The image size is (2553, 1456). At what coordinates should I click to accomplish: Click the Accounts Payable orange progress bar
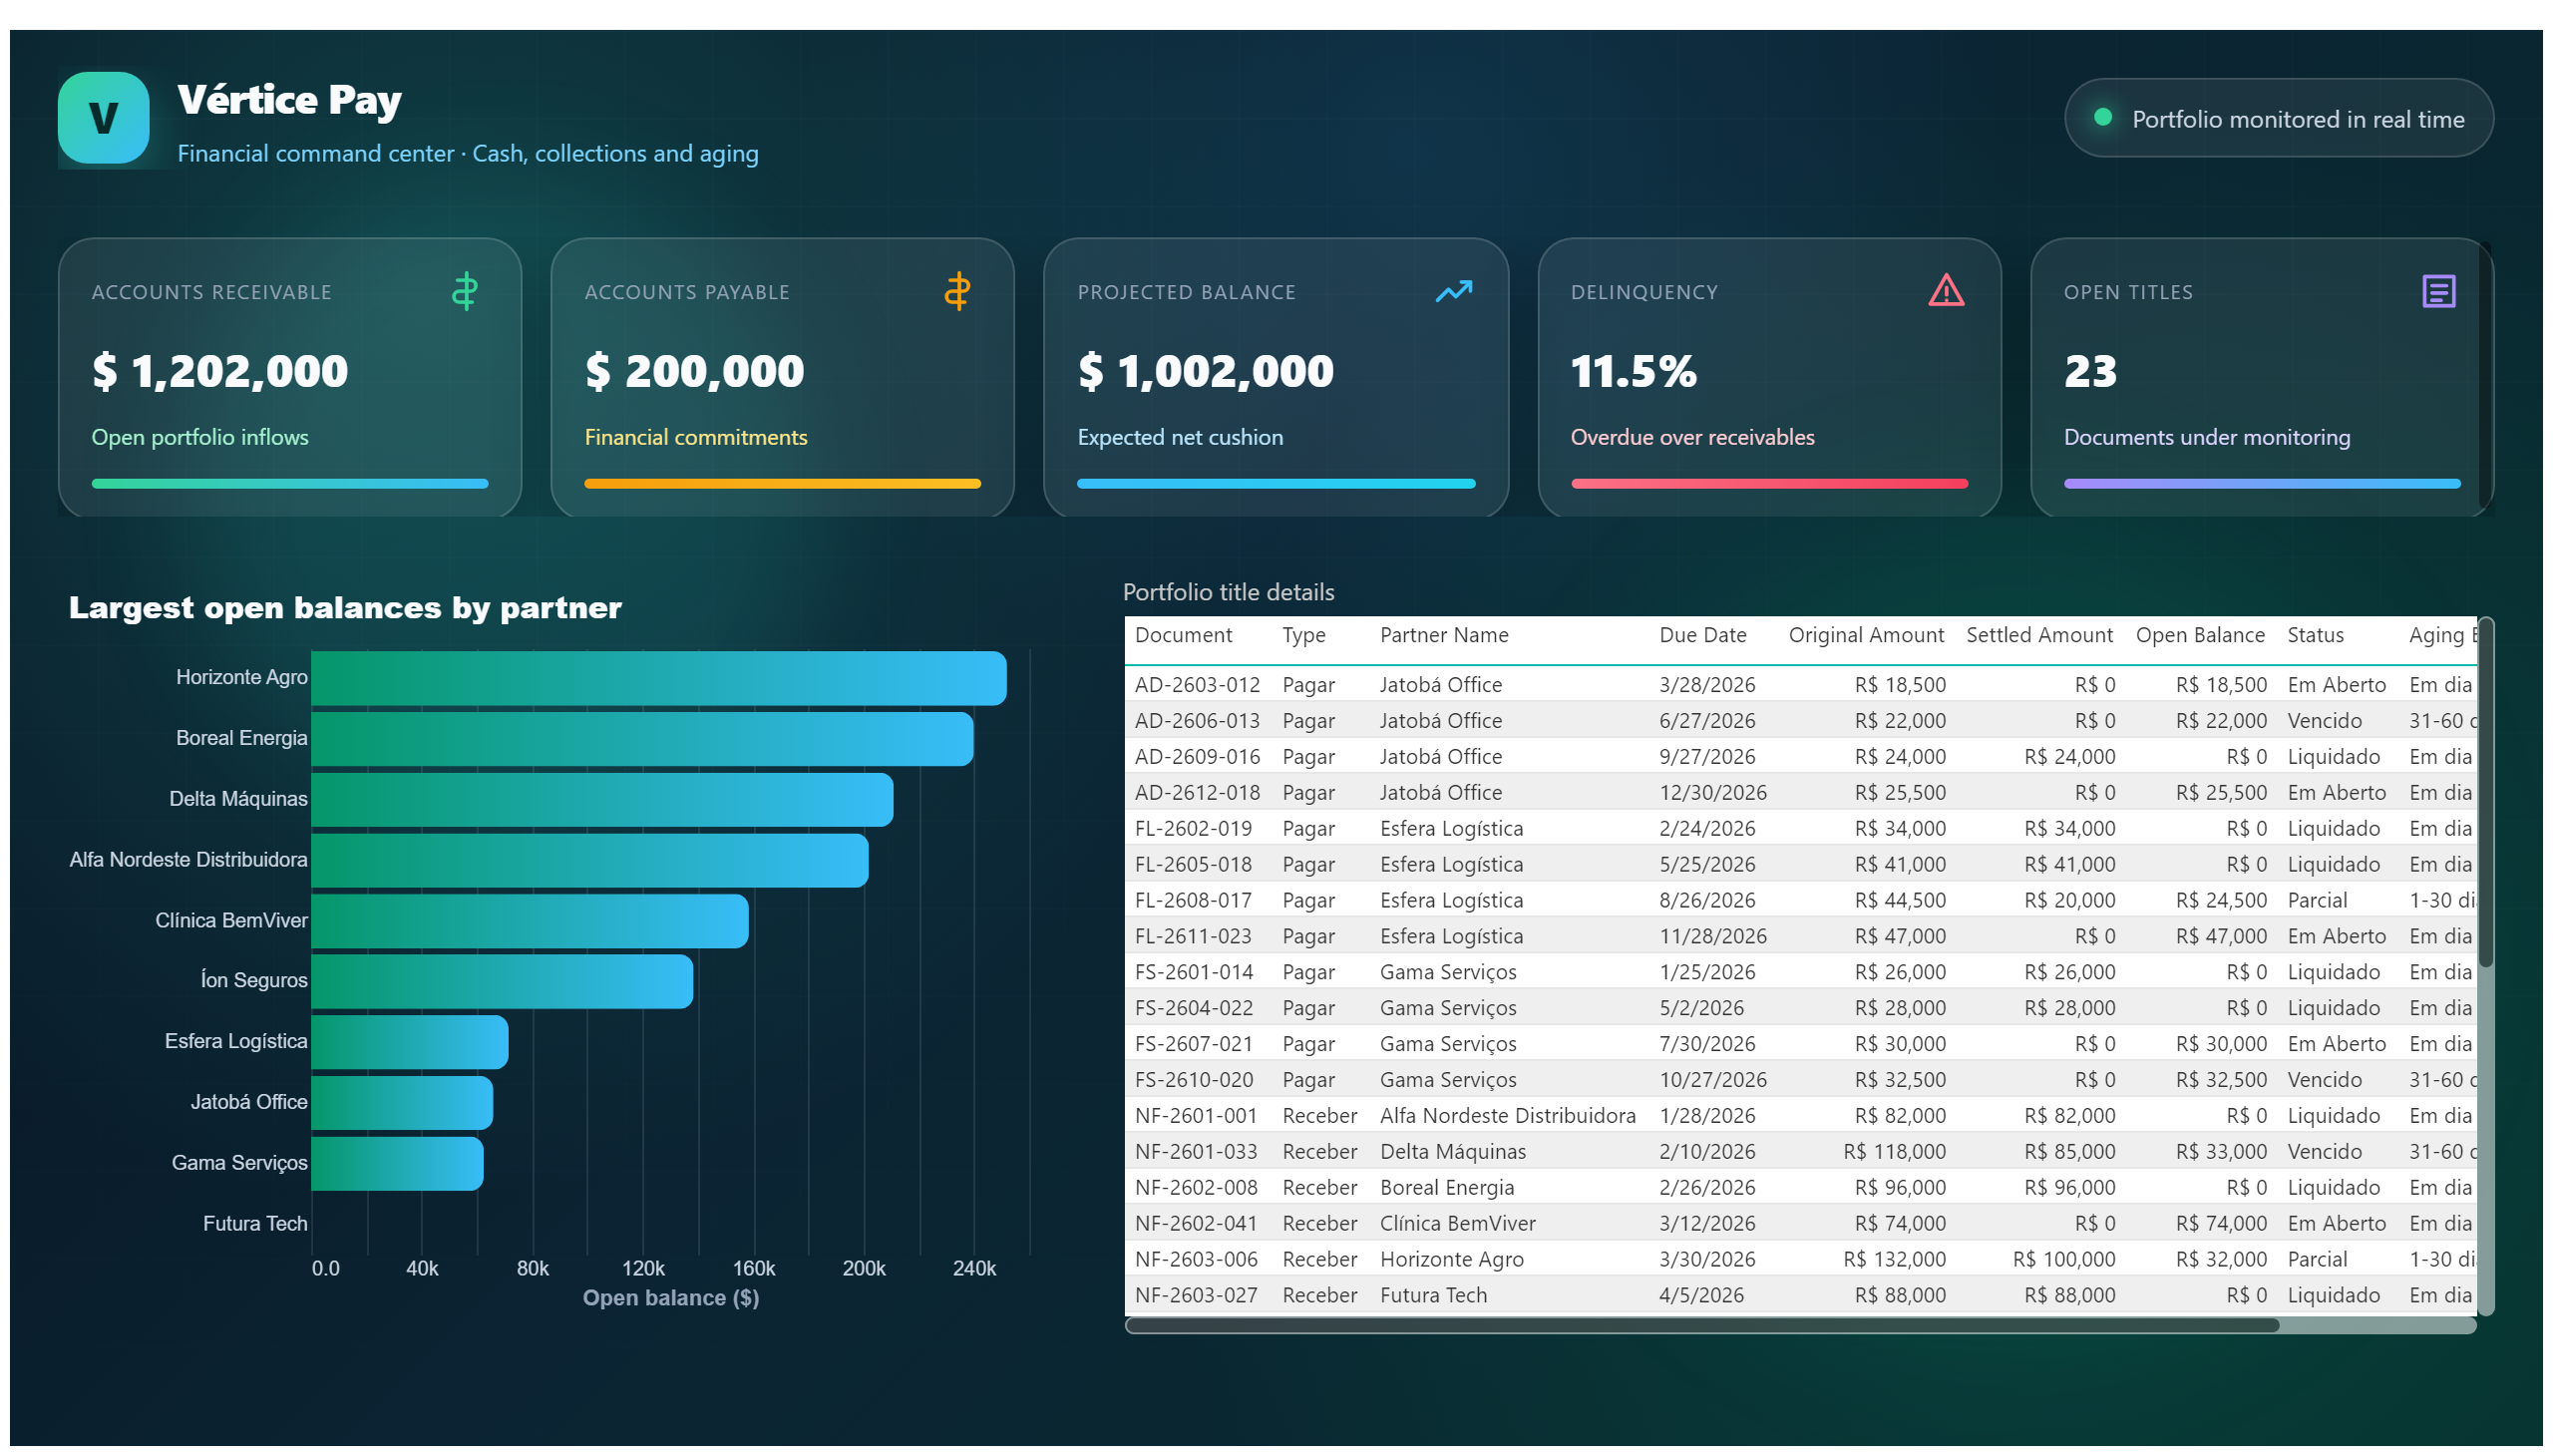tap(782, 484)
